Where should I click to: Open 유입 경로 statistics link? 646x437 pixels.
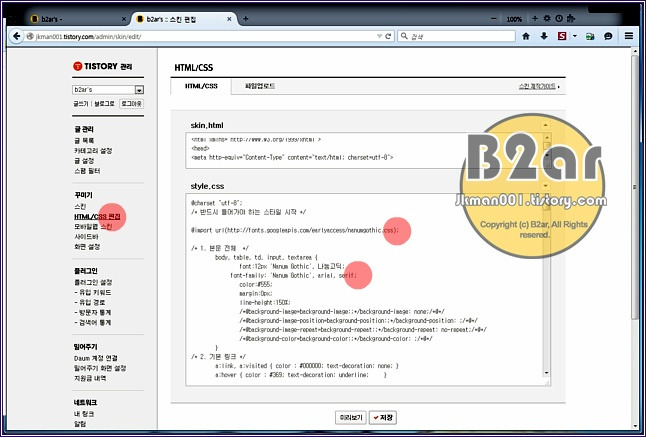pyautogui.click(x=90, y=302)
